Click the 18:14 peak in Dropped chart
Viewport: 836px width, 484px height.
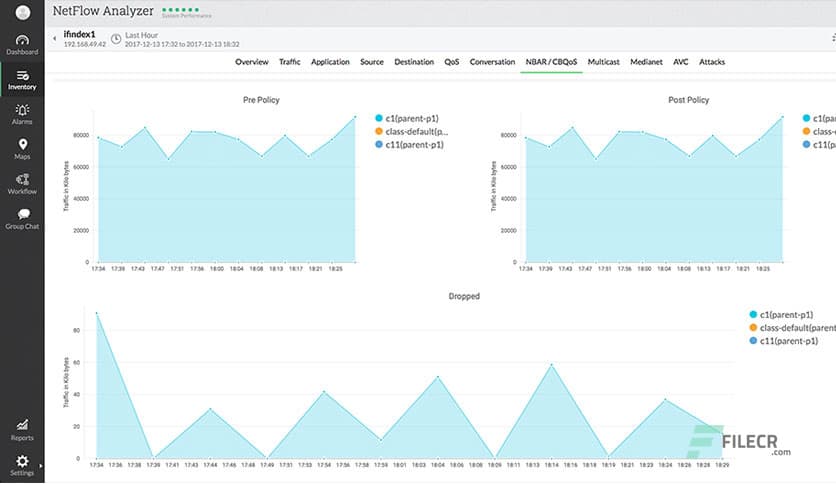[551, 365]
